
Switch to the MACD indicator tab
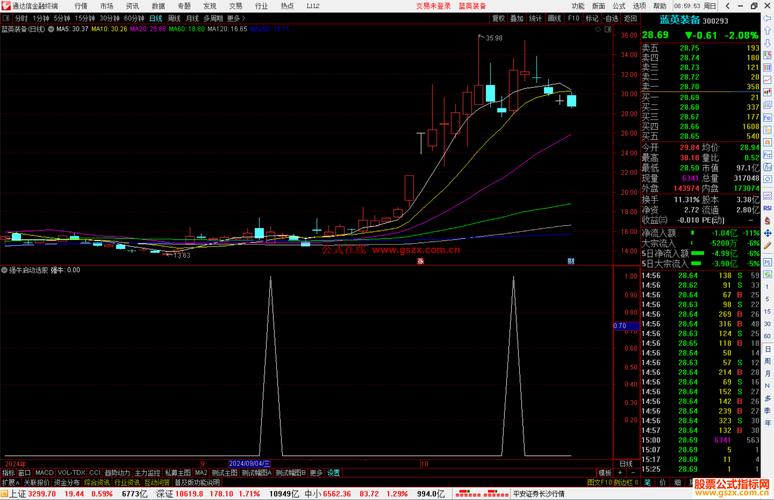click(45, 472)
